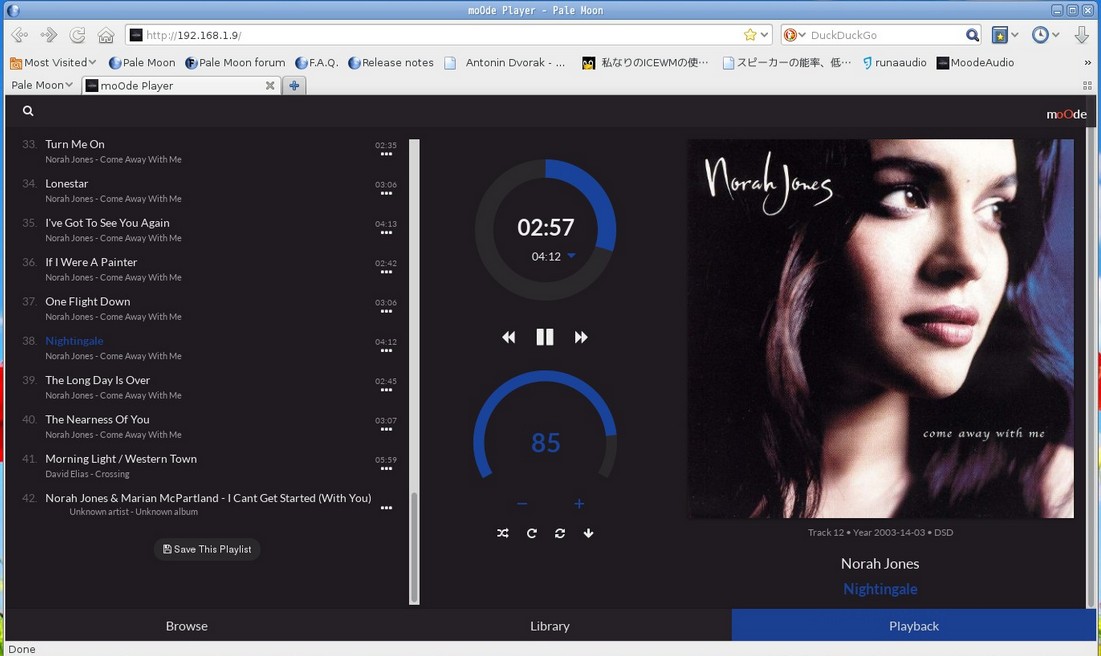Increase volume with plus button
1101x656 pixels.
[x=579, y=504]
